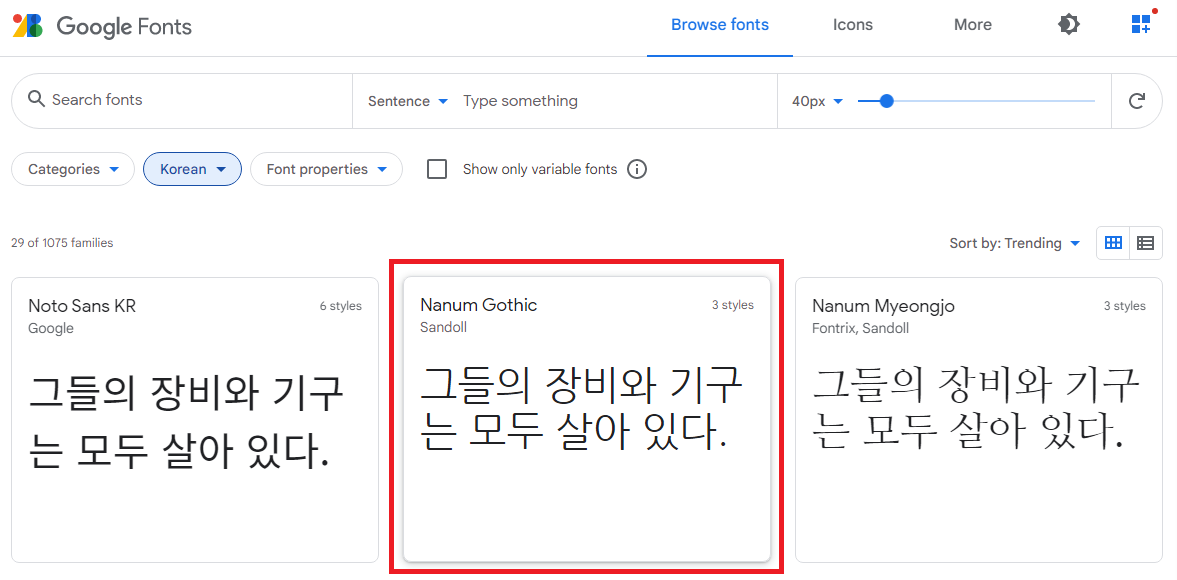Image resolution: width=1177 pixels, height=580 pixels.
Task: Reset the preview settings with the refresh icon
Action: (1136, 101)
